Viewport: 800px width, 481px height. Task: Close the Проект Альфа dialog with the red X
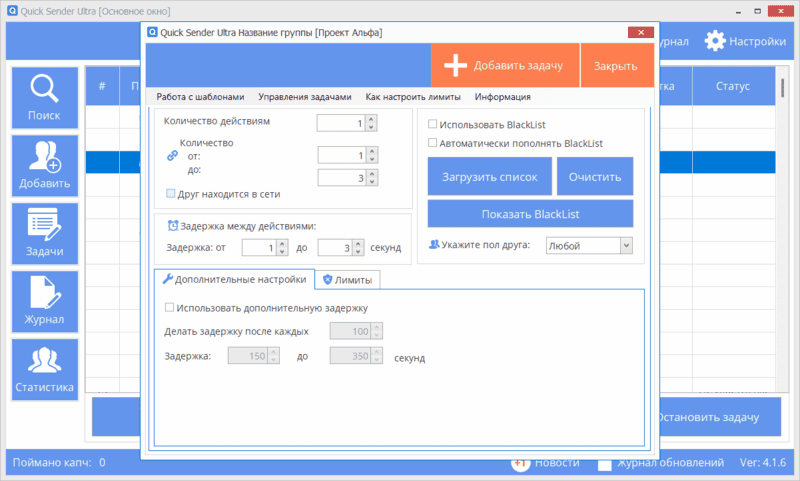click(x=641, y=32)
